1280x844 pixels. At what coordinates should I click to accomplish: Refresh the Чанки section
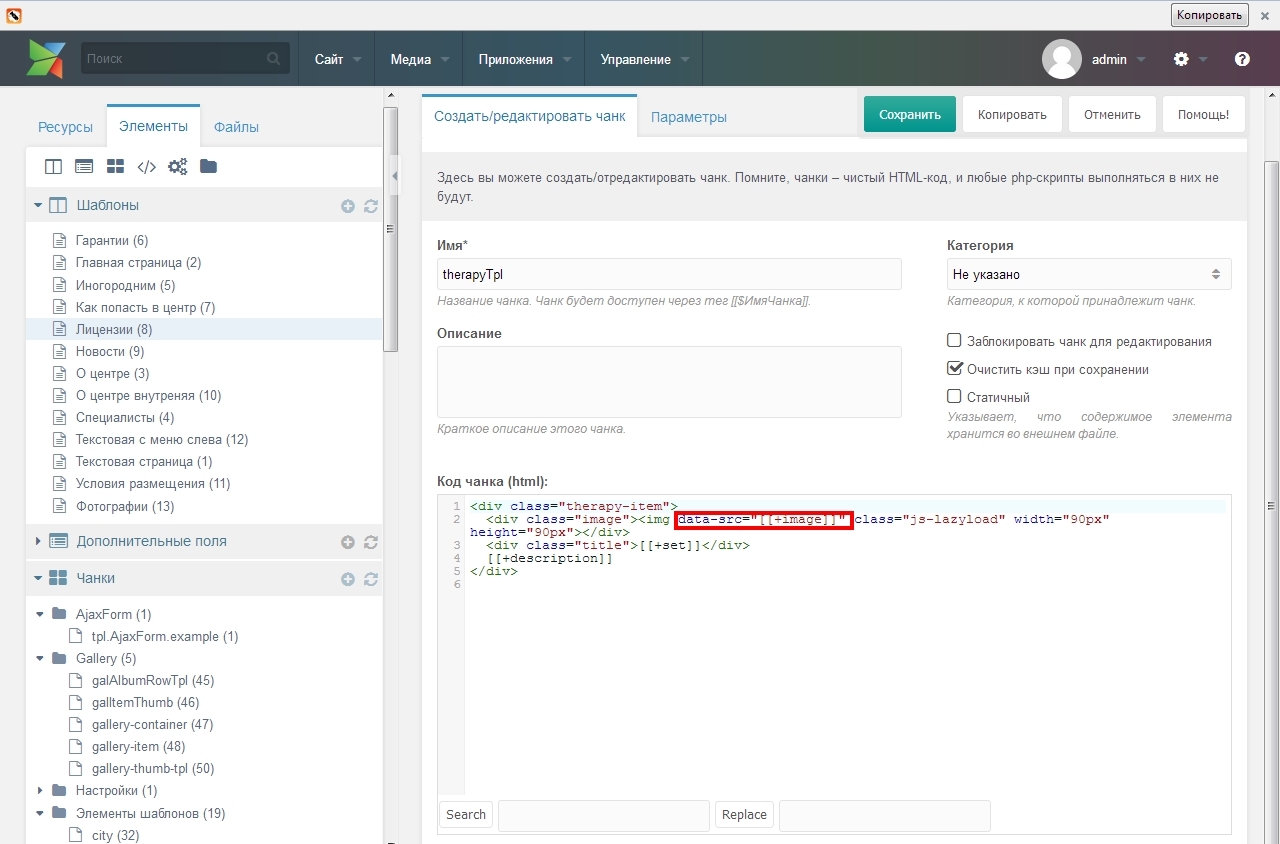[371, 579]
